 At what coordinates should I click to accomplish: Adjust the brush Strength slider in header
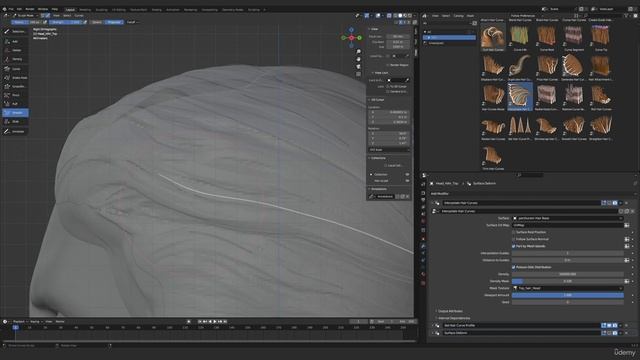(x=65, y=22)
